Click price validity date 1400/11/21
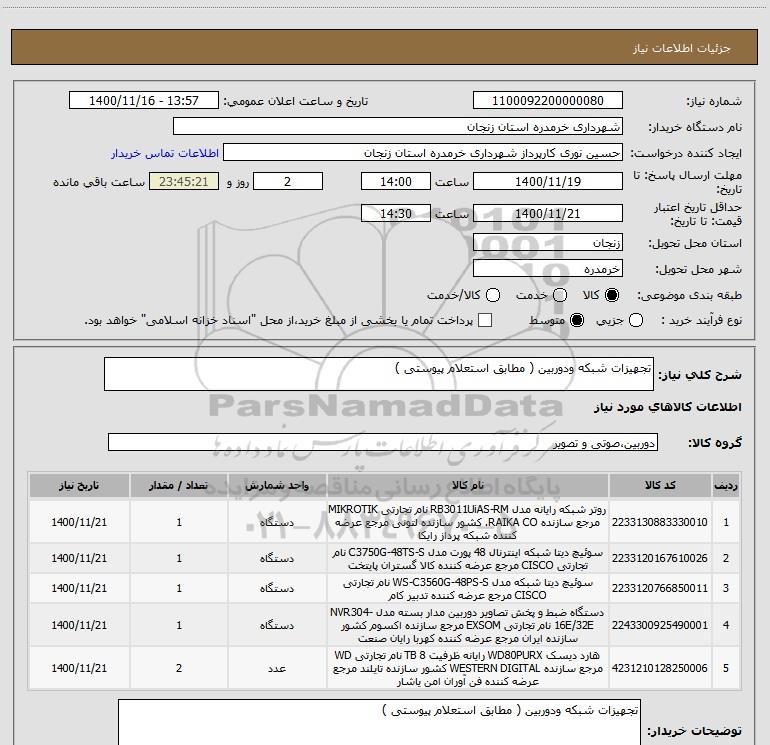This screenshot has height=745, width=770. 548,213
